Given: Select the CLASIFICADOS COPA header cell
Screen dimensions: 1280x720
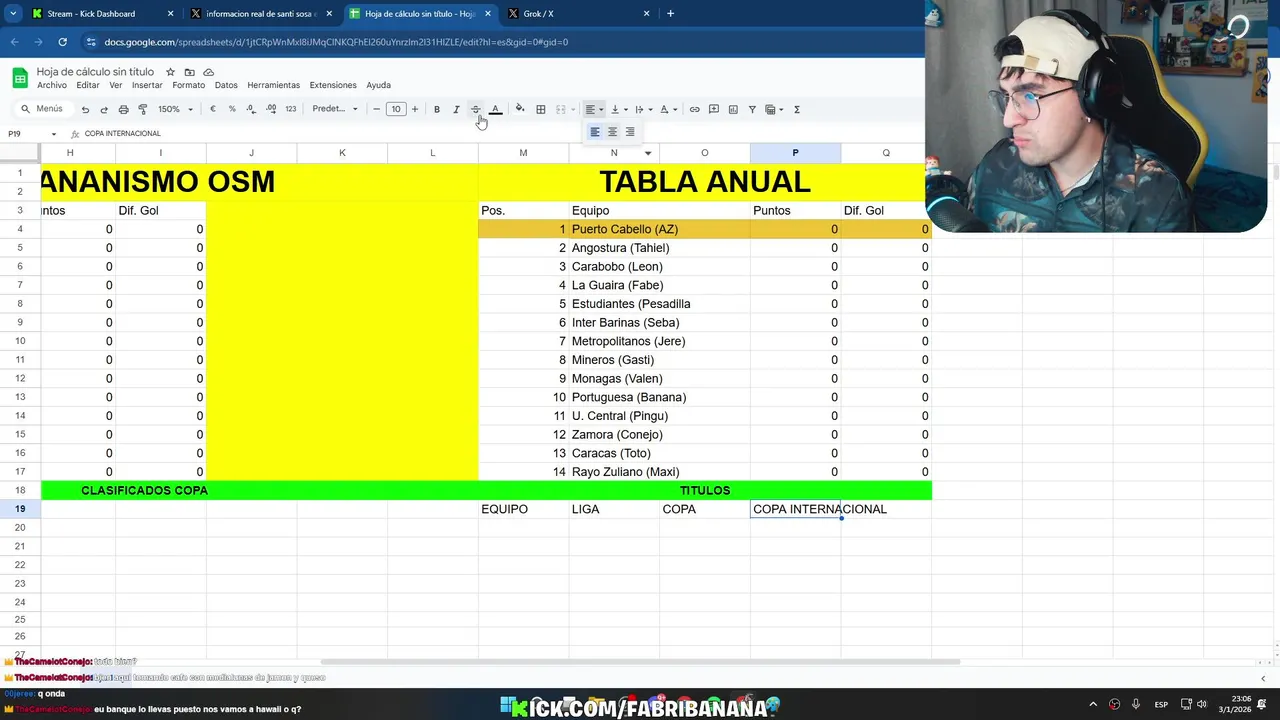Looking at the screenshot, I should click(145, 490).
